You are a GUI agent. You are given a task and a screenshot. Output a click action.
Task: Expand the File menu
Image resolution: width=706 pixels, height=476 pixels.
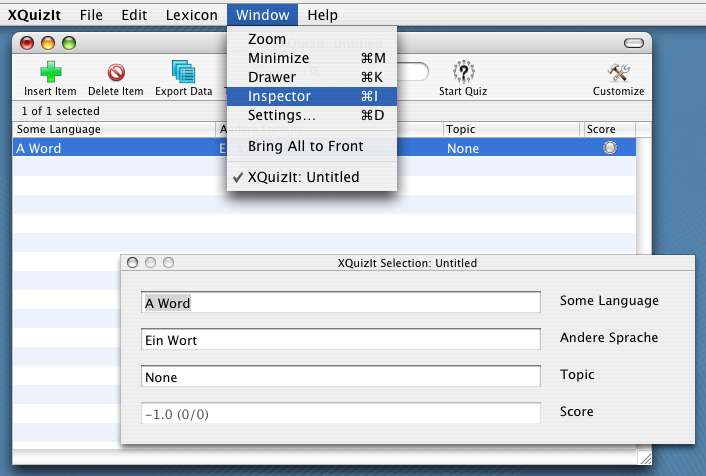(x=91, y=15)
